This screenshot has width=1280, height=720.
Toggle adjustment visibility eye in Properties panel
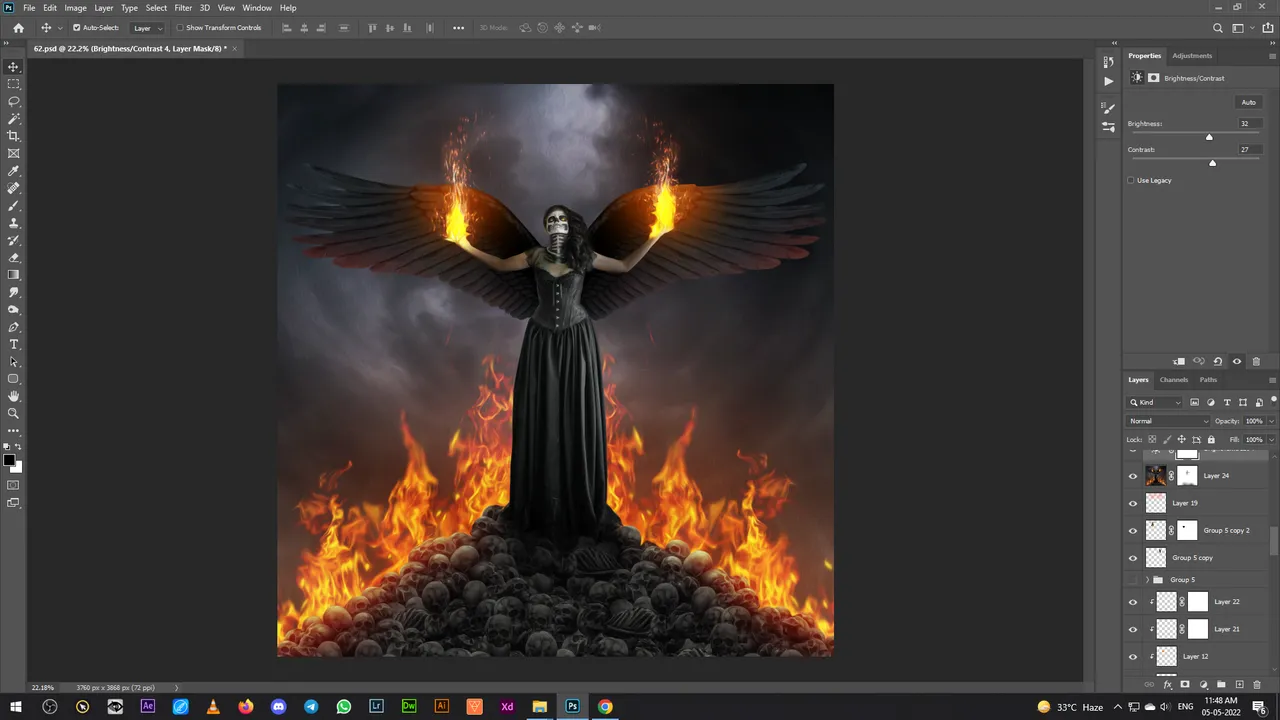click(x=1237, y=362)
